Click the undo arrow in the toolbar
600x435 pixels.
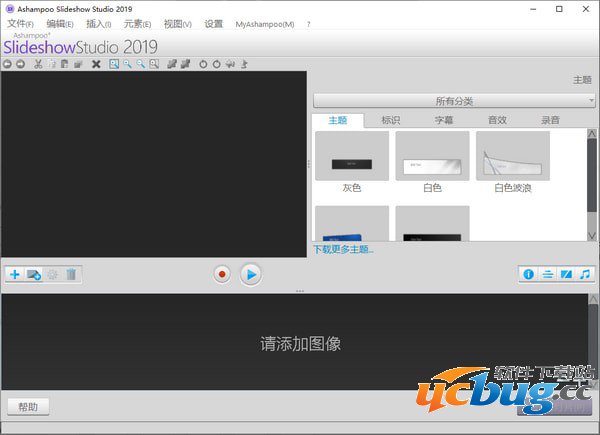click(x=7, y=64)
